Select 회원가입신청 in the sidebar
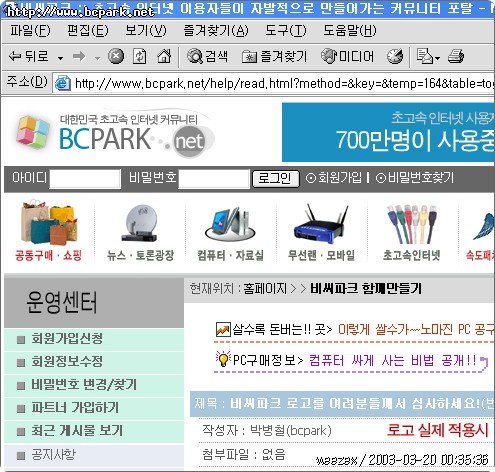495x472 pixels. (94, 339)
